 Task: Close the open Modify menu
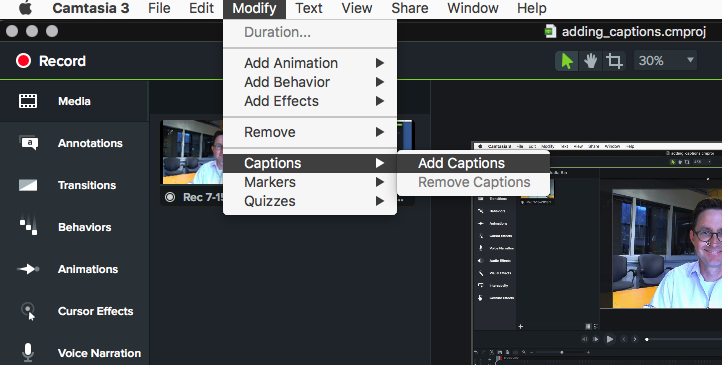point(254,8)
